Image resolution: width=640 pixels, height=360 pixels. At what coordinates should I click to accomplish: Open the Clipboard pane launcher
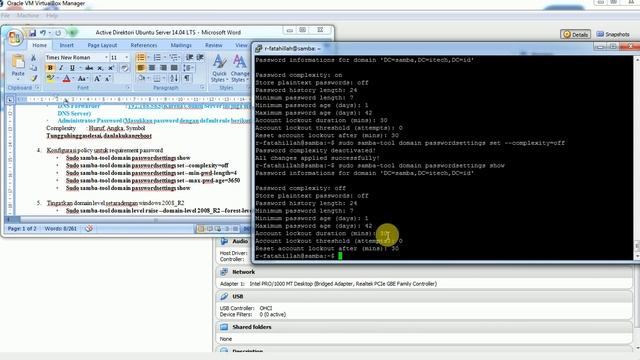click(37, 88)
